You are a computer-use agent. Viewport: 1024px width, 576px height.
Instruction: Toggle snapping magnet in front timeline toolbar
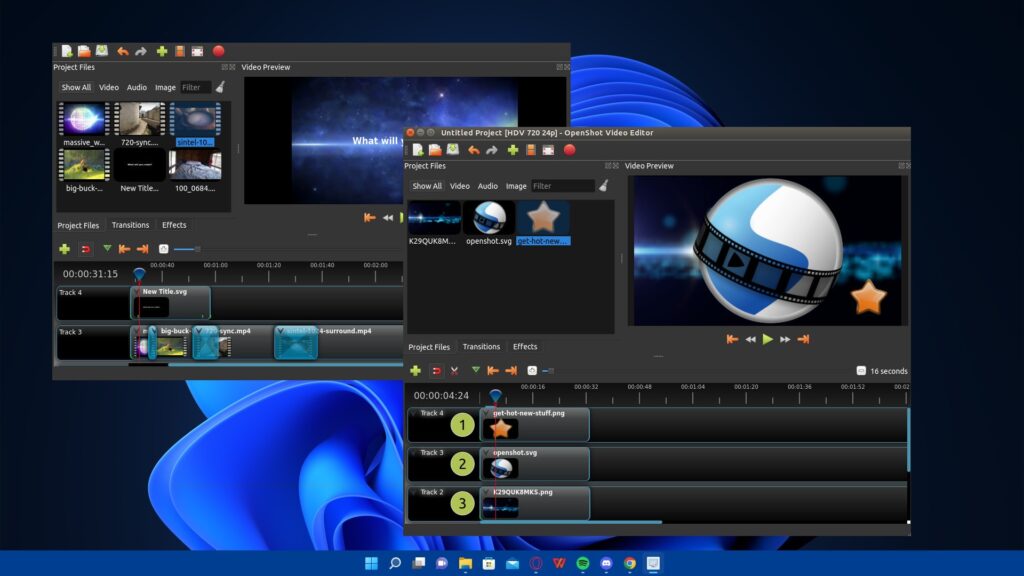[436, 371]
